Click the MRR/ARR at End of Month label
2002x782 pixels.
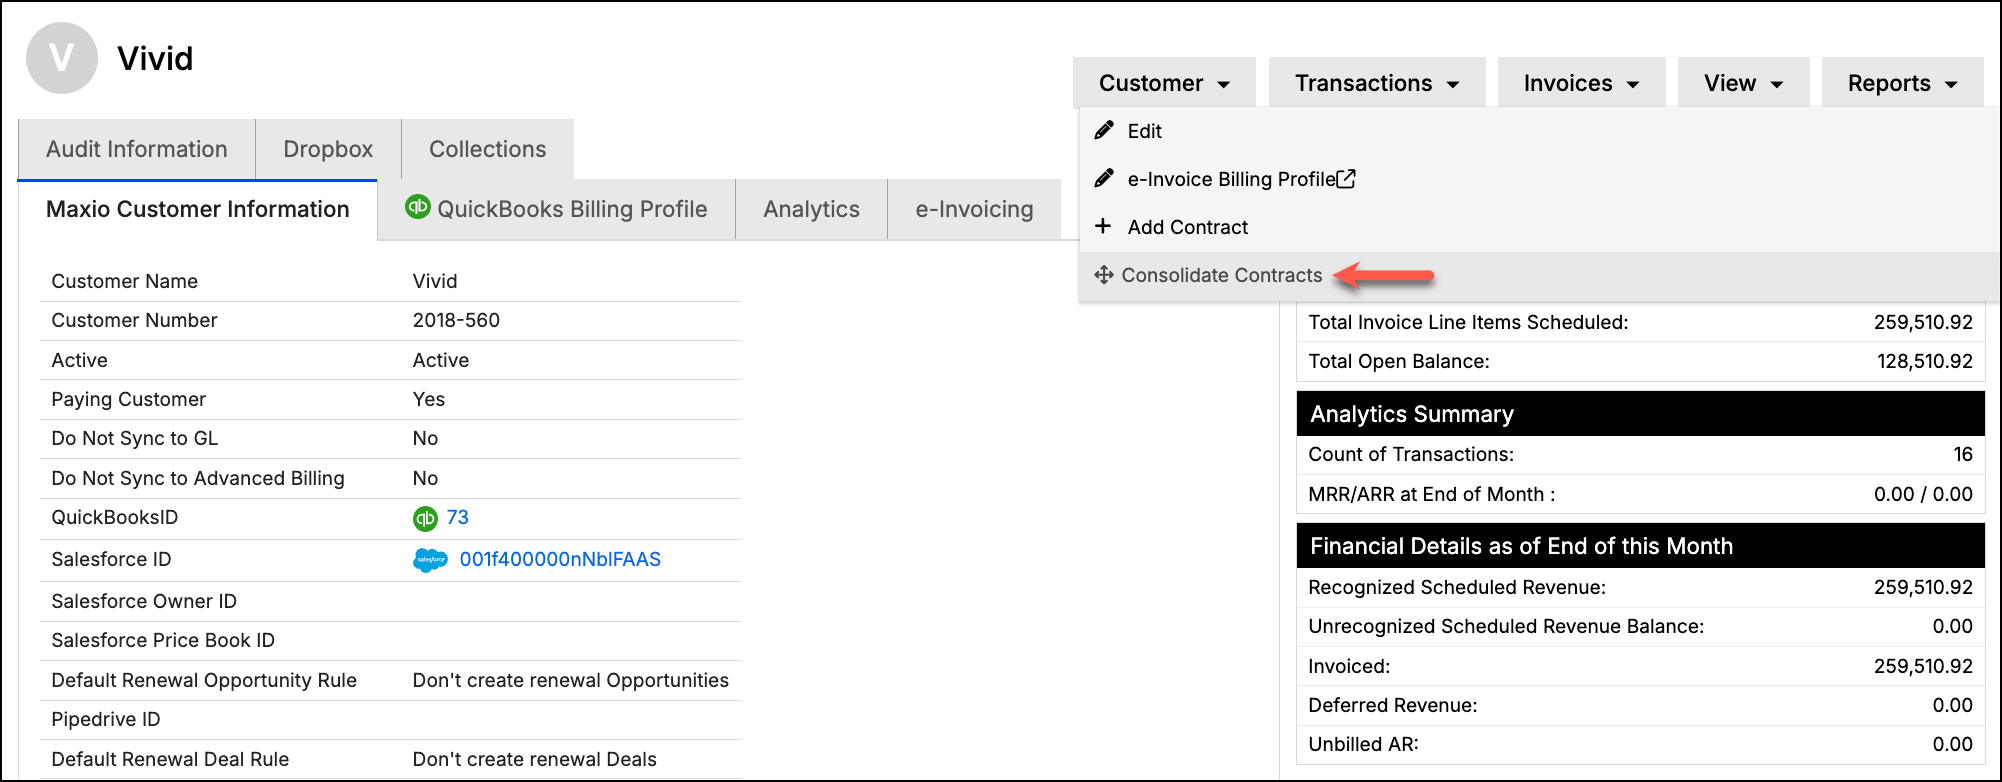[1432, 494]
